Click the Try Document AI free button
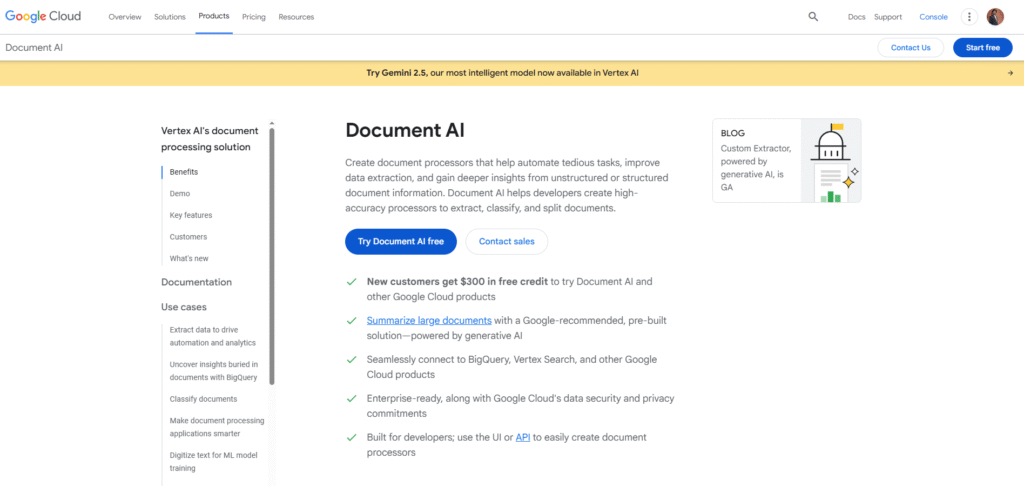The width and height of the screenshot is (1024, 486). click(x=400, y=241)
